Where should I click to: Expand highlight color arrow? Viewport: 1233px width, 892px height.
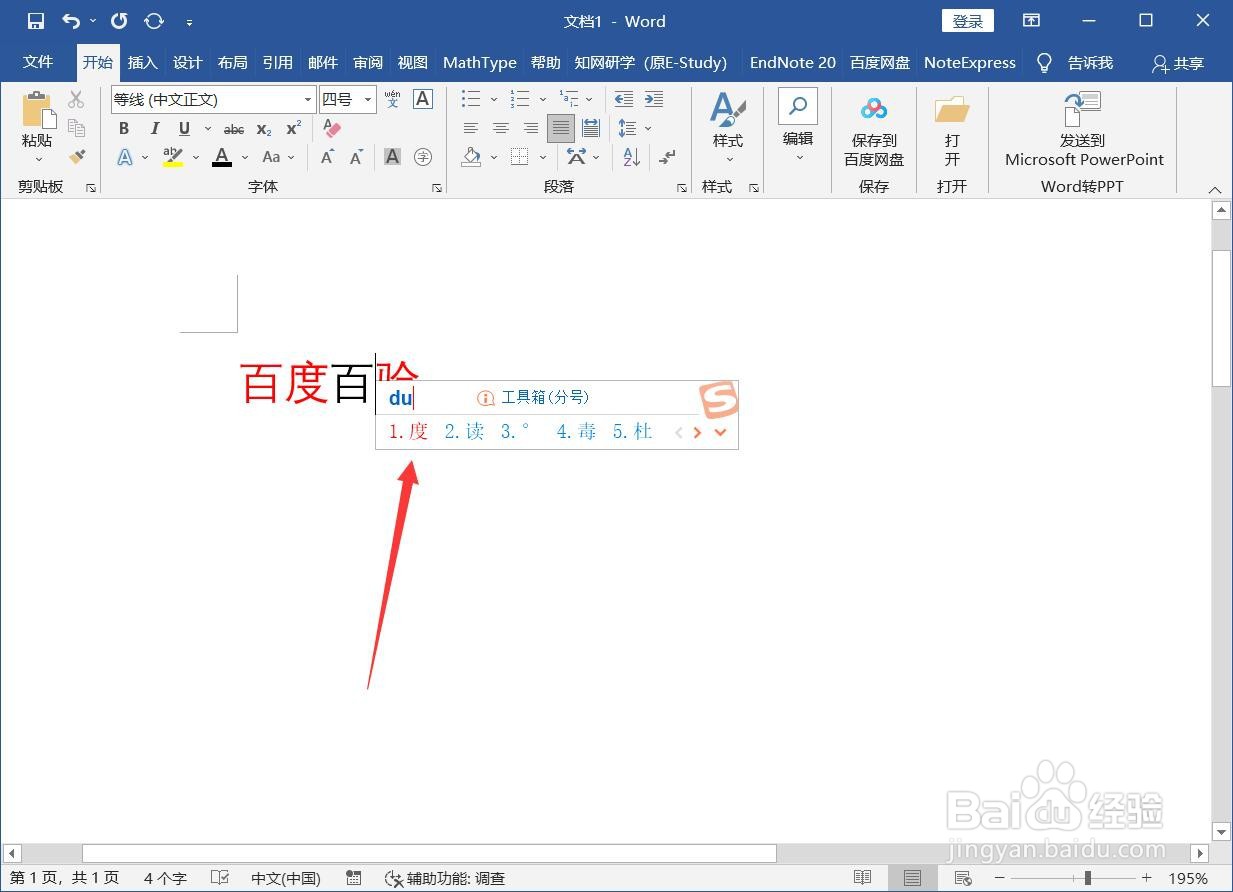tap(195, 157)
